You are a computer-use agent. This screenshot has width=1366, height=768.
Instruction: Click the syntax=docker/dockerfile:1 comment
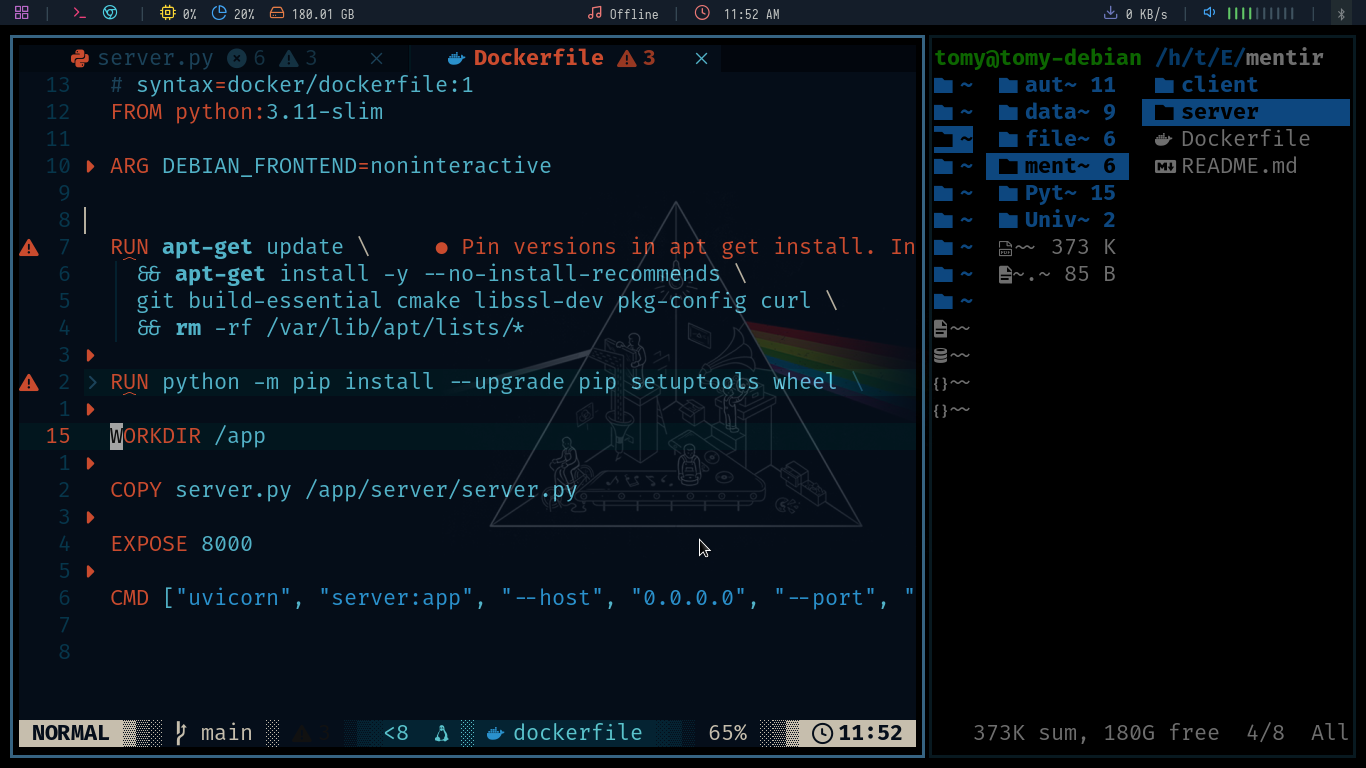click(x=292, y=85)
